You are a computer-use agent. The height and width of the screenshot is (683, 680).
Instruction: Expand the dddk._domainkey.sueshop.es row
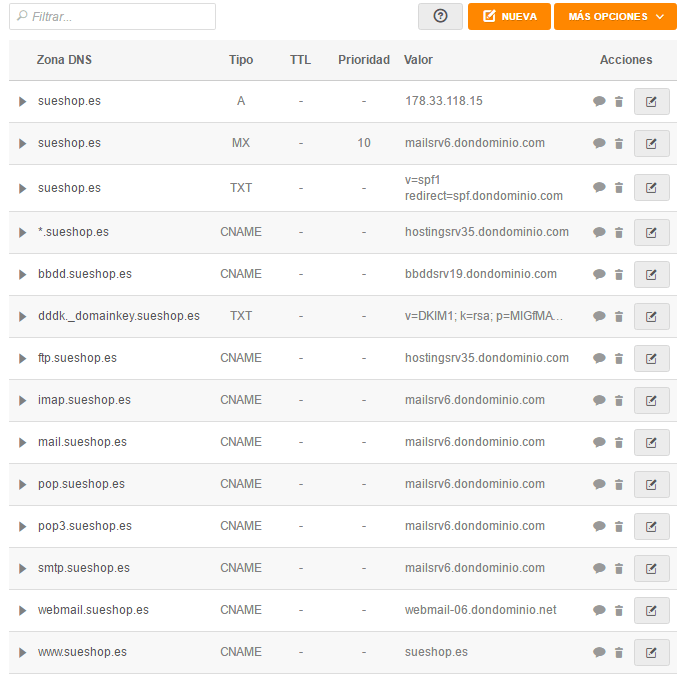point(22,316)
